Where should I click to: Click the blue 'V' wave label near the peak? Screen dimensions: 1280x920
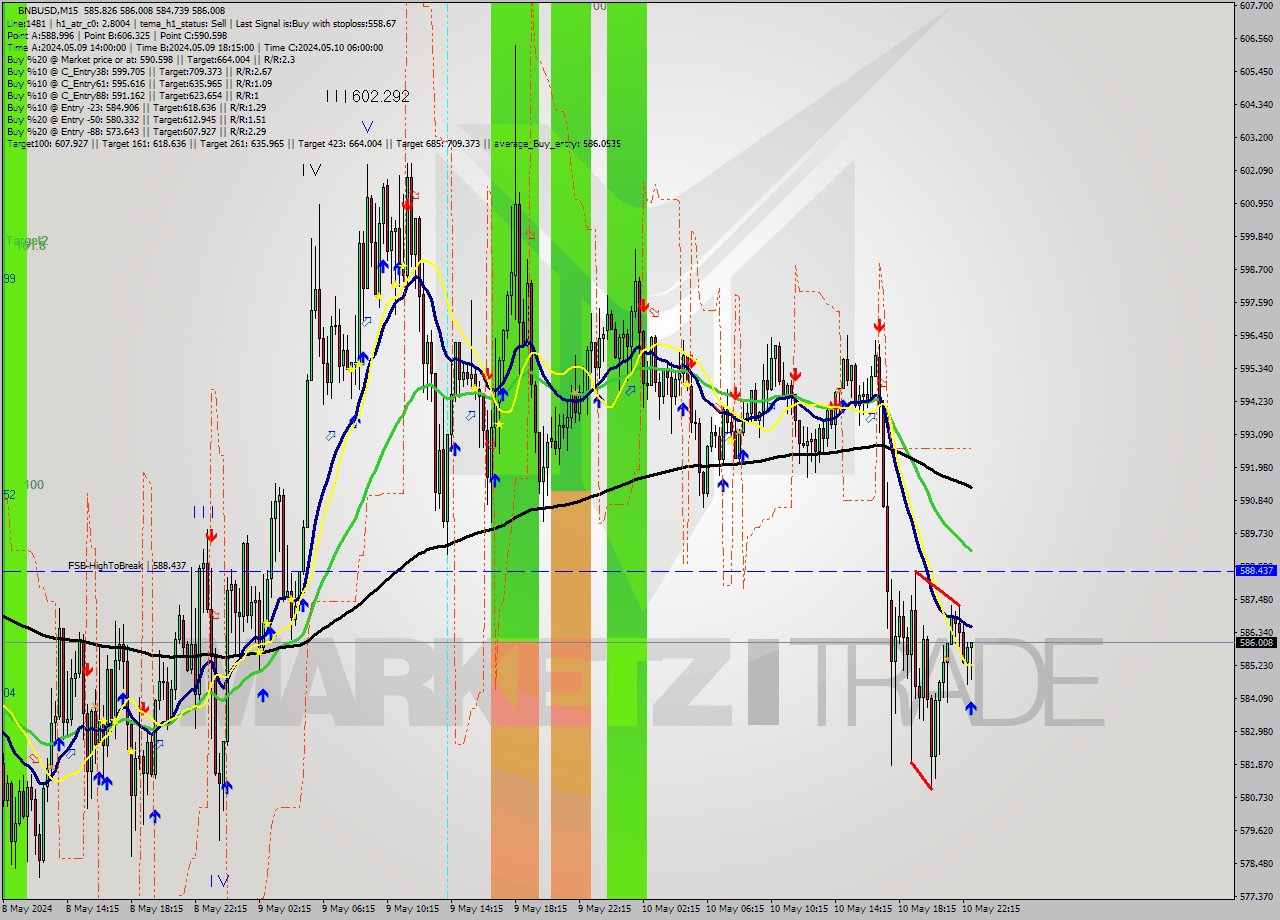click(x=367, y=127)
